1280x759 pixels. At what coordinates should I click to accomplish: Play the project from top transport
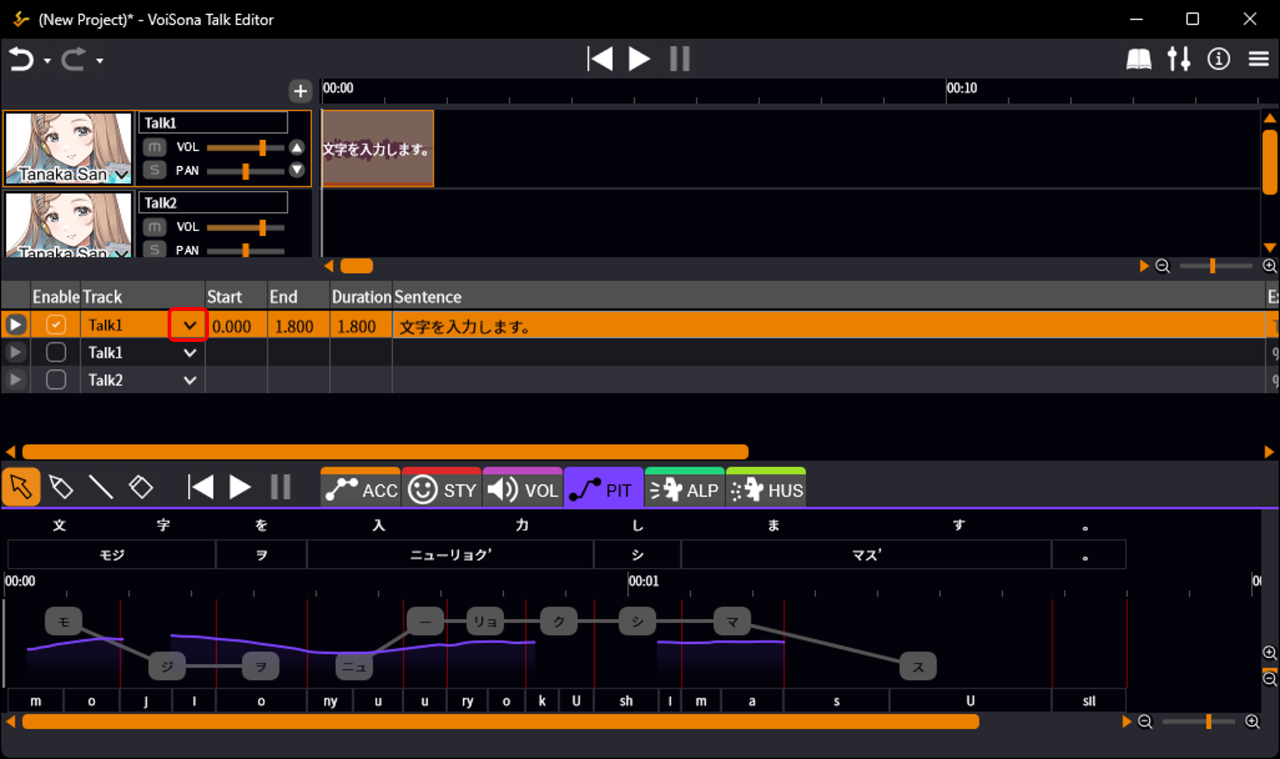coord(639,59)
